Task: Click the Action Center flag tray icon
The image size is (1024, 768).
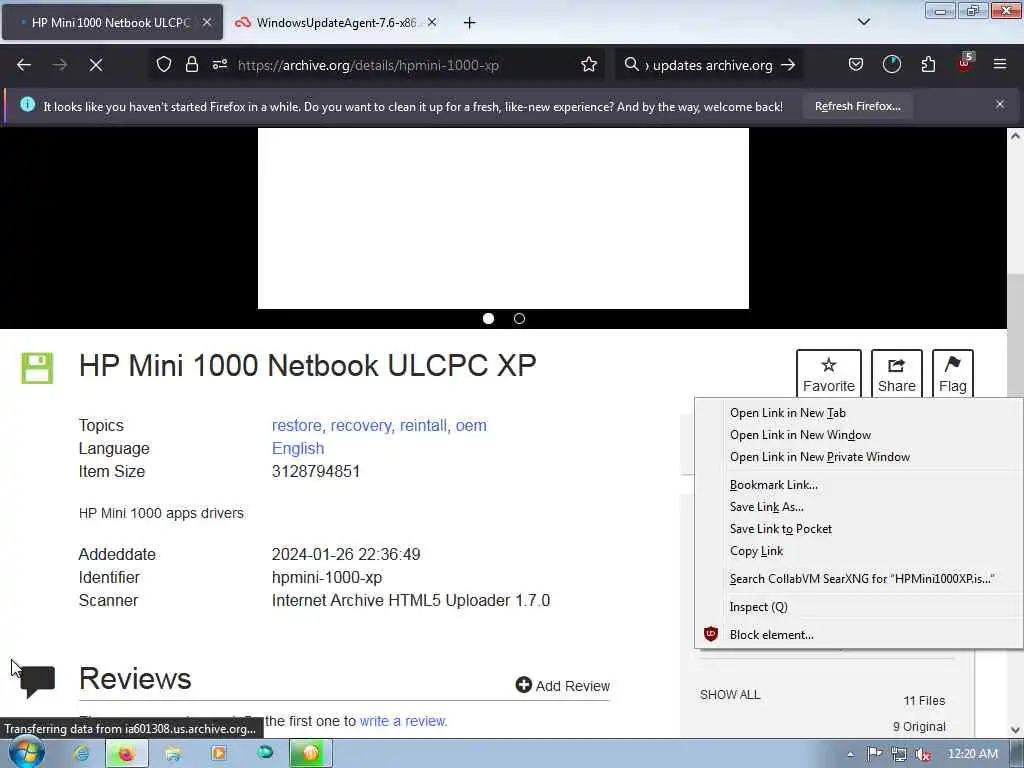Action: 874,754
